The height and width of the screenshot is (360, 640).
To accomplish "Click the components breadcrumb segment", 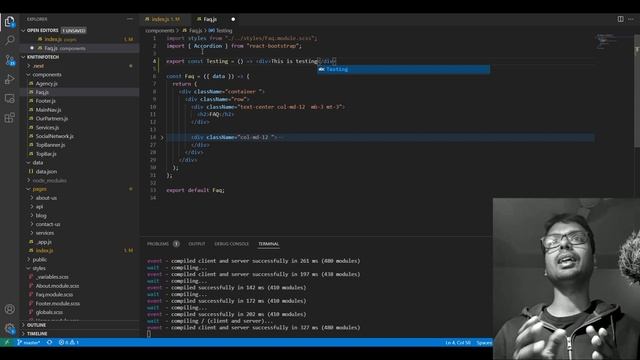I will (160, 31).
